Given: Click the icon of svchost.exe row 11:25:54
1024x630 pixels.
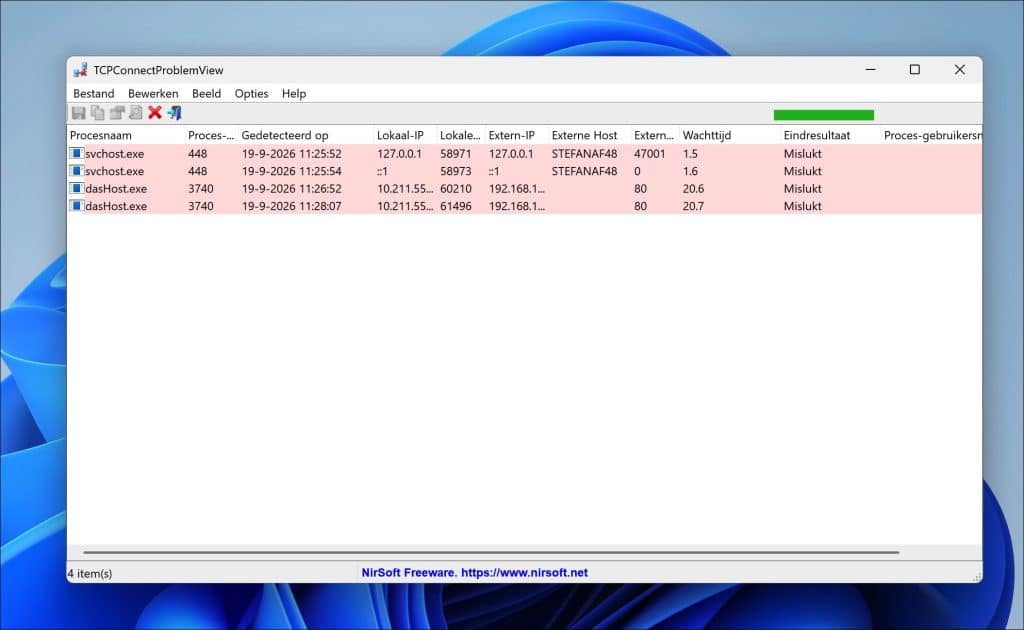Looking at the screenshot, I should [76, 171].
